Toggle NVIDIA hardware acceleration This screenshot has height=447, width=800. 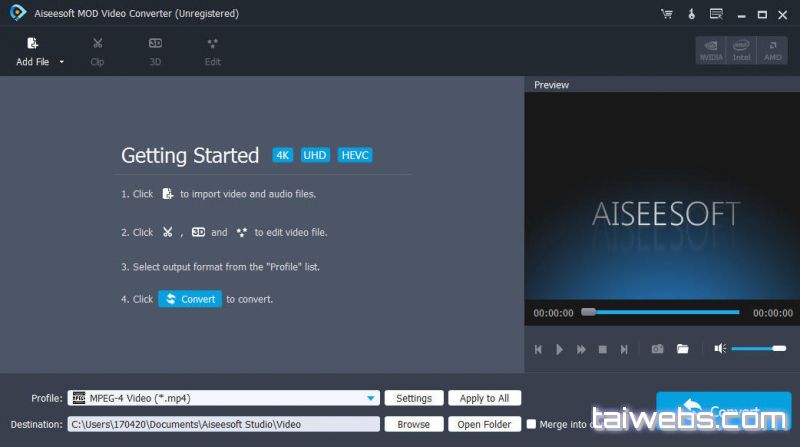[x=710, y=50]
